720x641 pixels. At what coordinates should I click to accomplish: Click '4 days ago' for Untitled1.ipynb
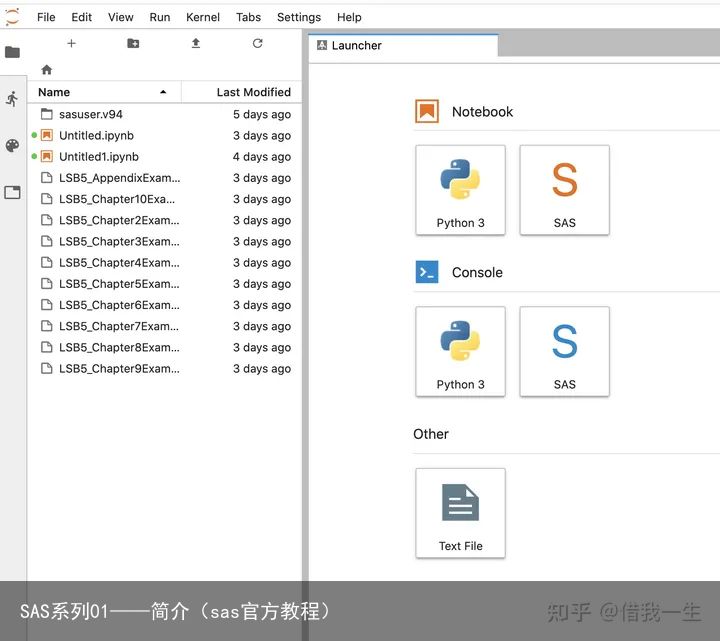point(262,156)
